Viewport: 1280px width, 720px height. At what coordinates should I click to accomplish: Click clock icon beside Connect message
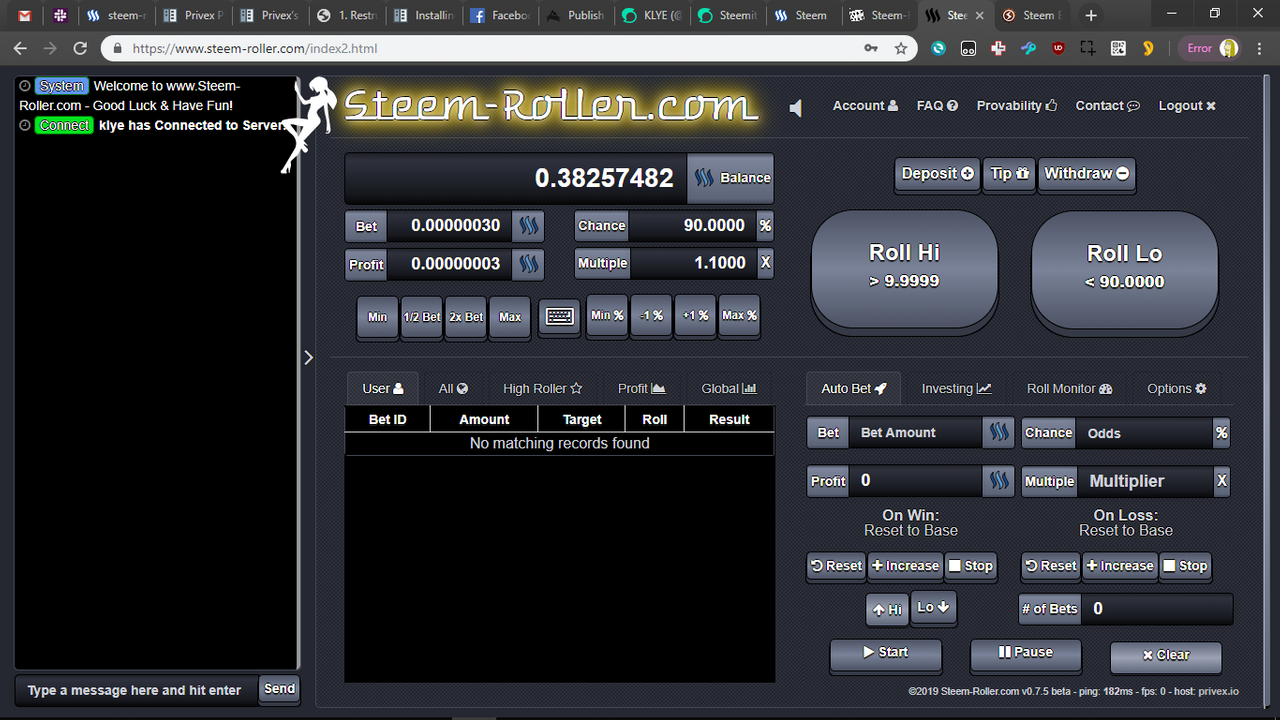(25, 125)
